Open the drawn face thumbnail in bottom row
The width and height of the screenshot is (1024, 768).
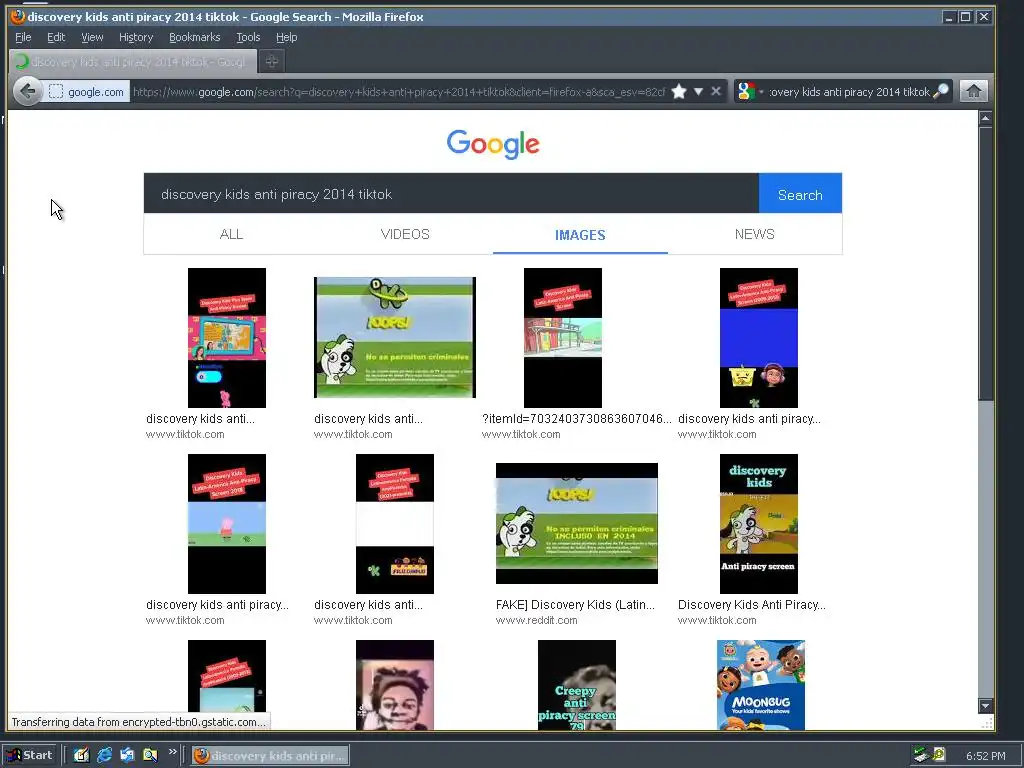click(x=394, y=684)
